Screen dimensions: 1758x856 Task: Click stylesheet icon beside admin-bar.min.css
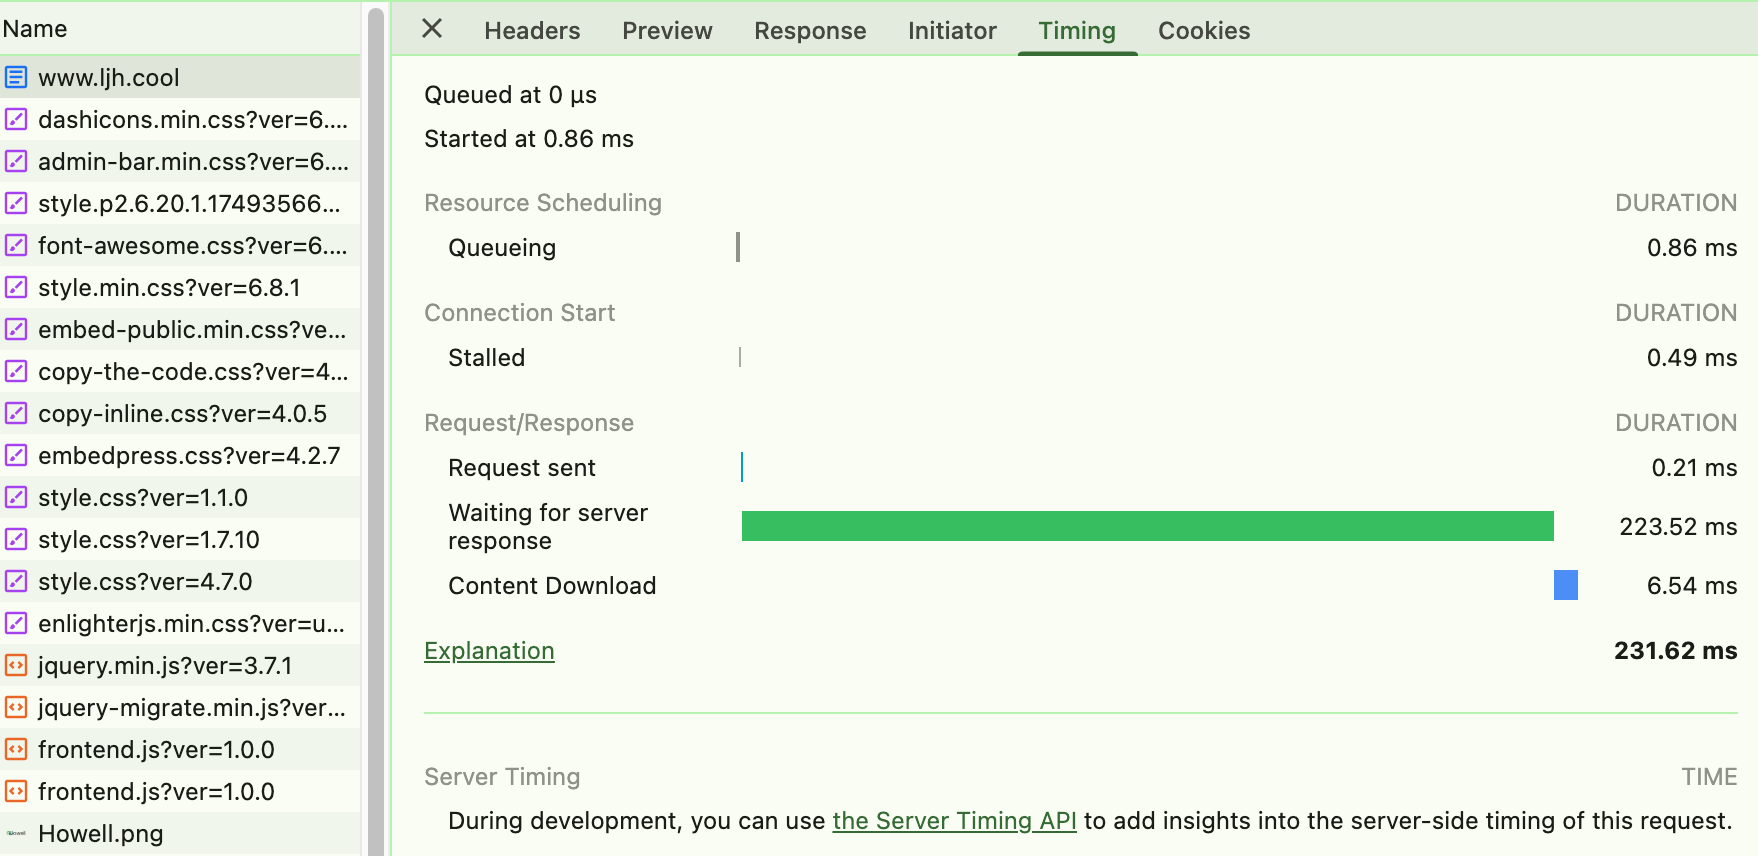(16, 161)
